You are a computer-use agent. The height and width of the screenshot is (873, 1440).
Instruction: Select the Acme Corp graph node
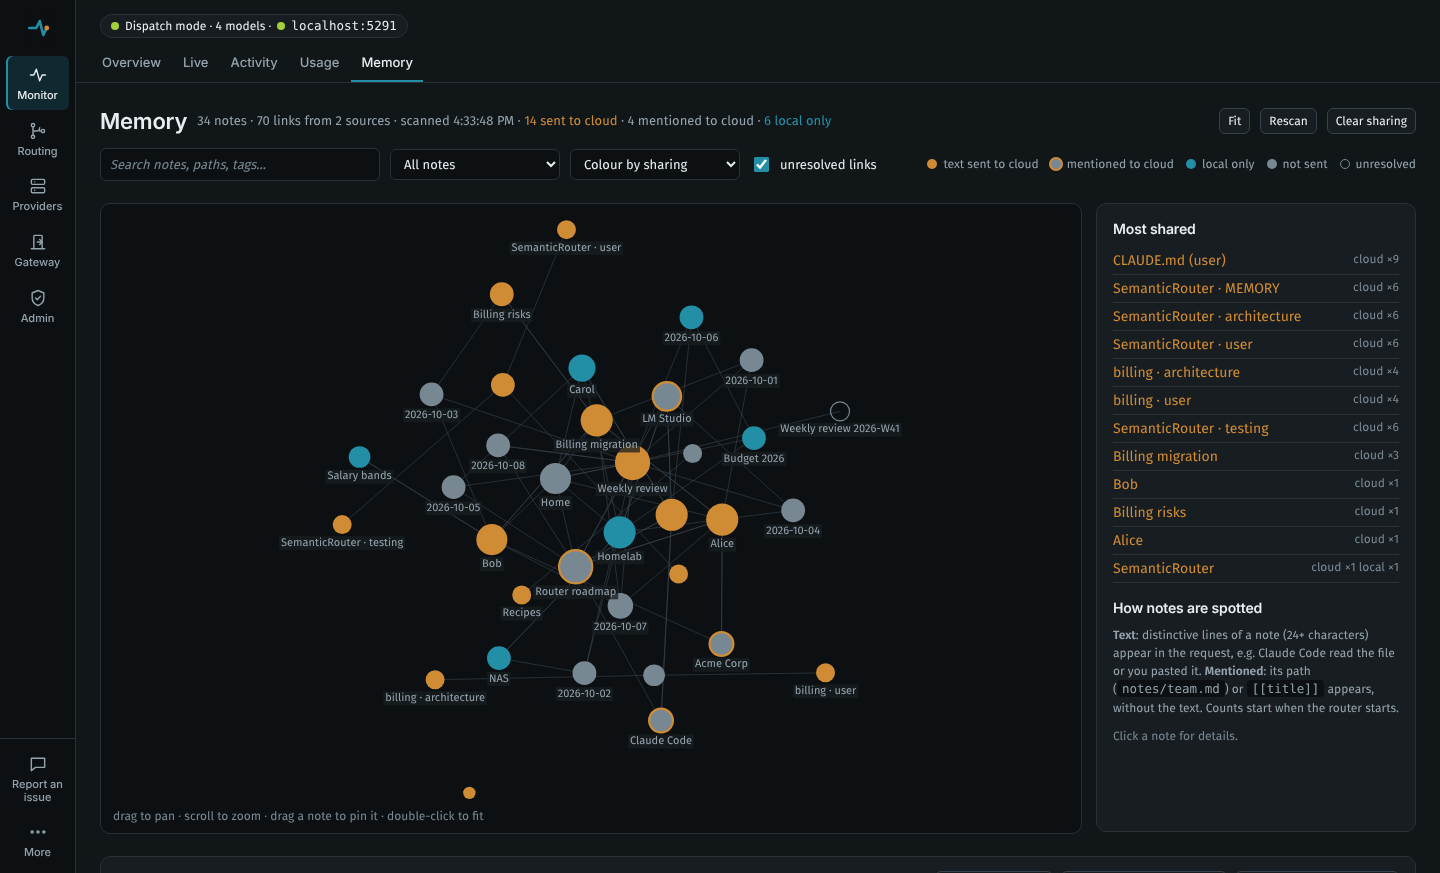point(721,644)
